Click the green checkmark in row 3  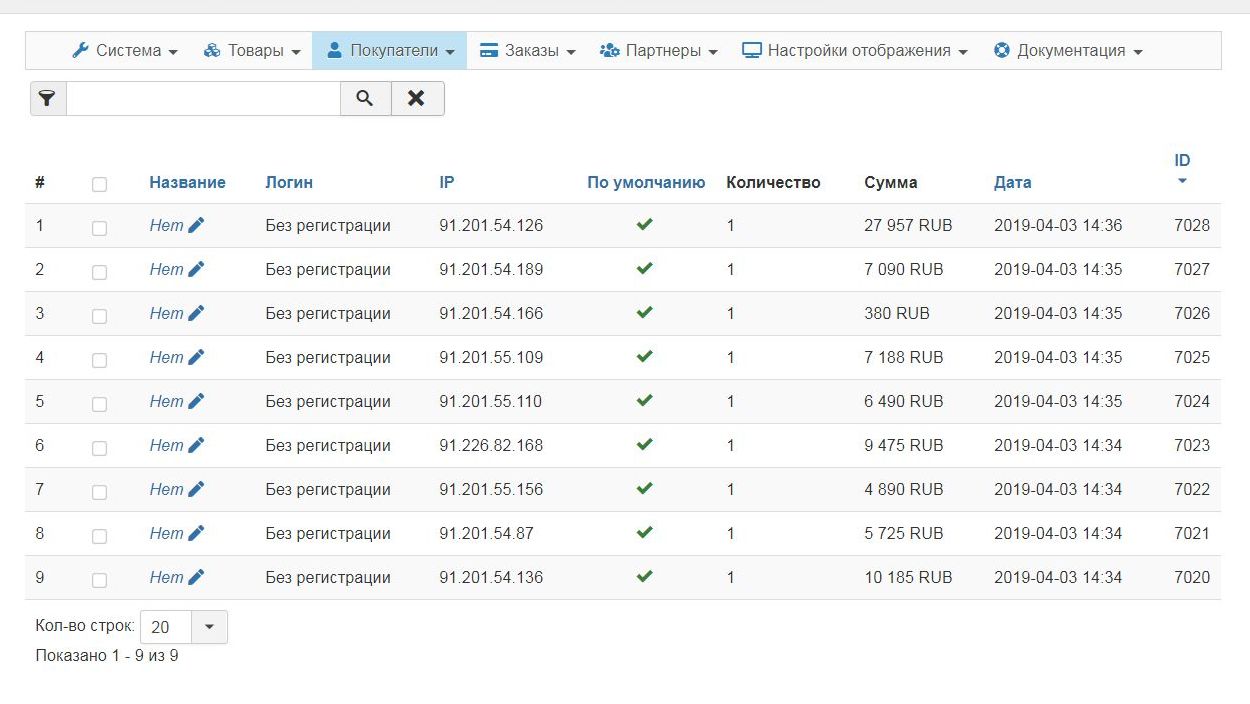pyautogui.click(x=645, y=313)
